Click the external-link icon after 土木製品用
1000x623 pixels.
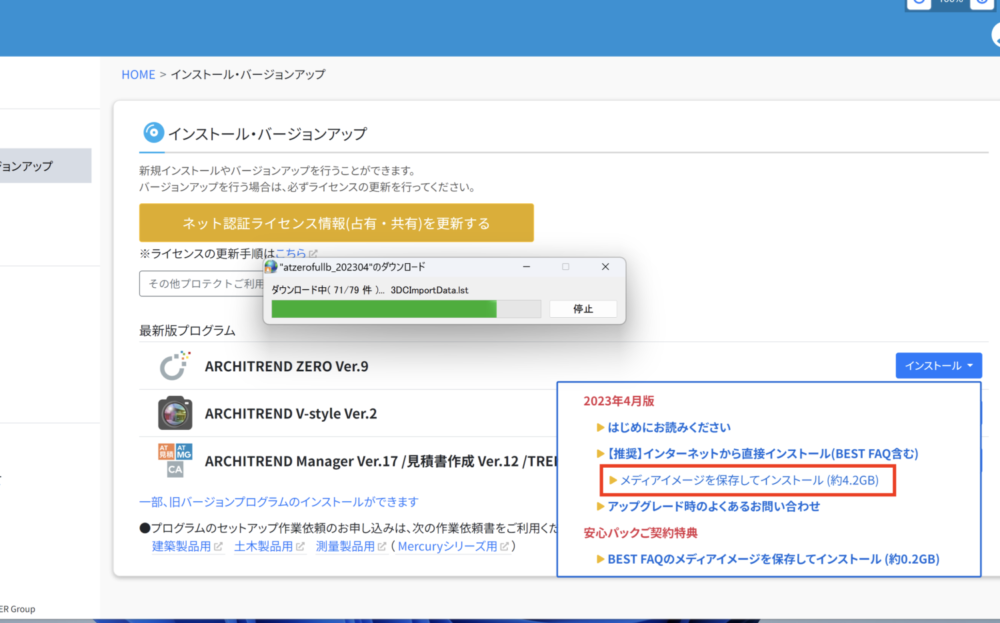[300, 546]
